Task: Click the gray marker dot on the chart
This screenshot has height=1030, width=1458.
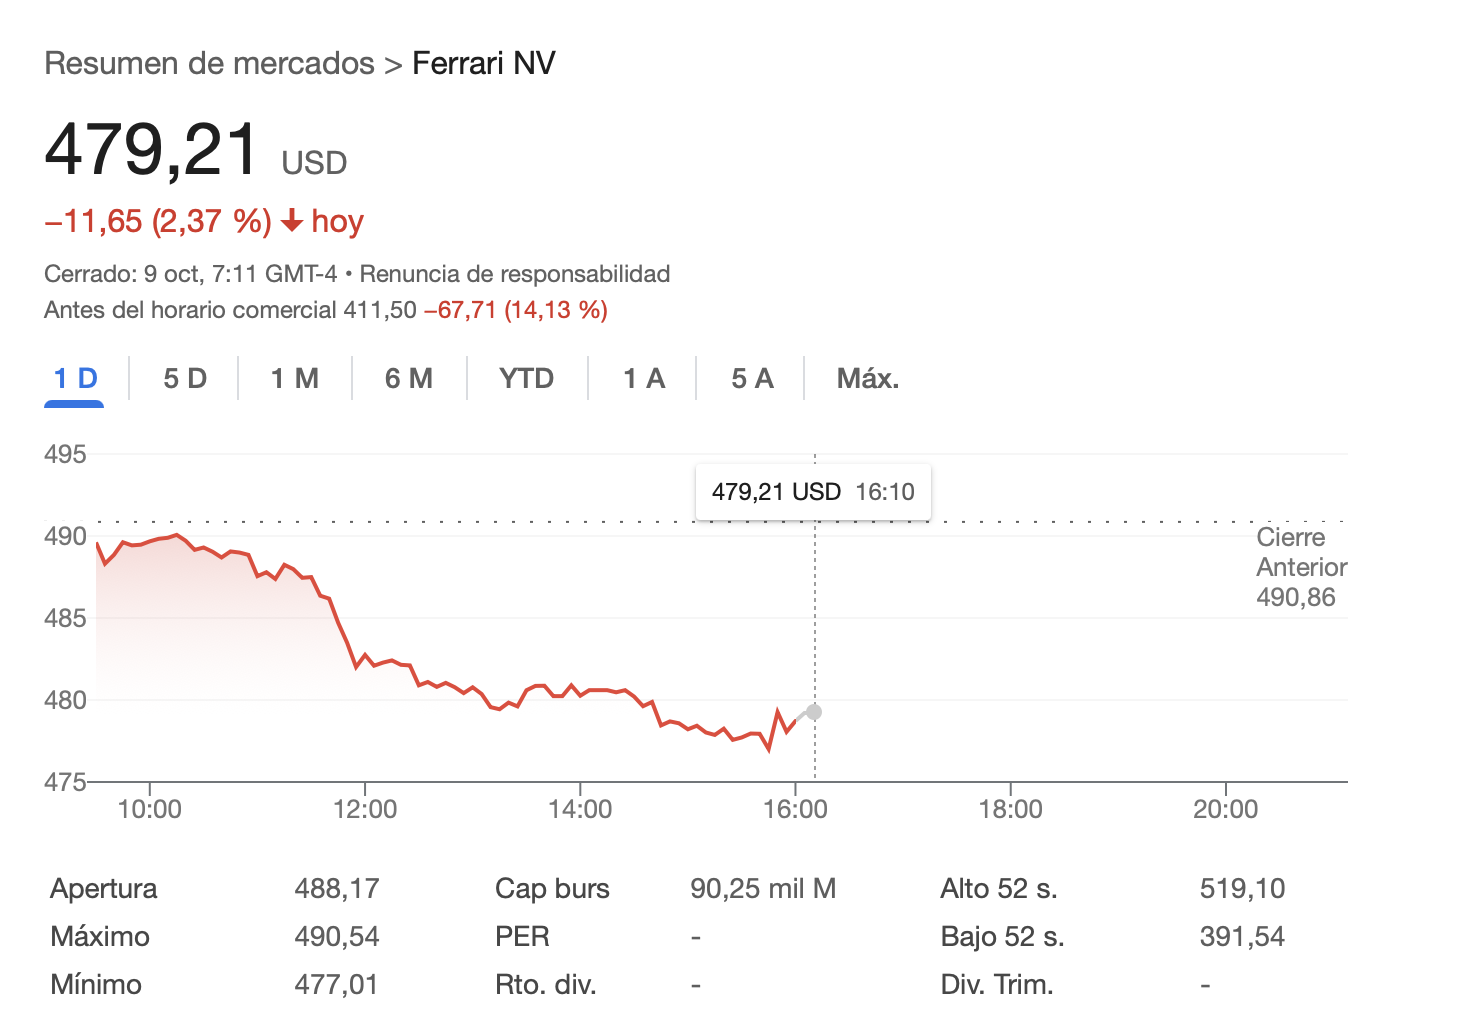Action: [x=814, y=712]
